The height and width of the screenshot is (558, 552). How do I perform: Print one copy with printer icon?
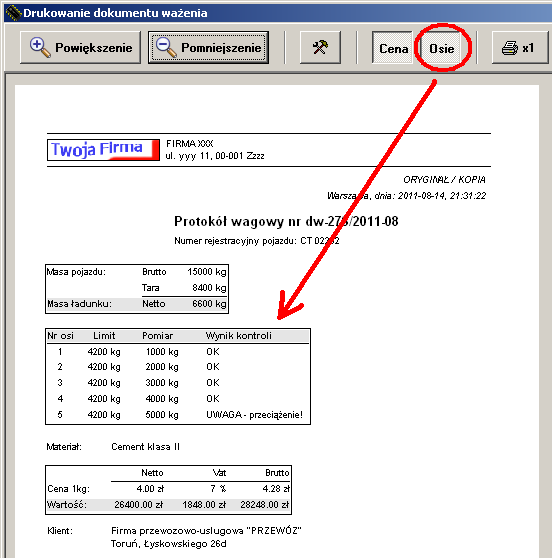click(x=520, y=47)
